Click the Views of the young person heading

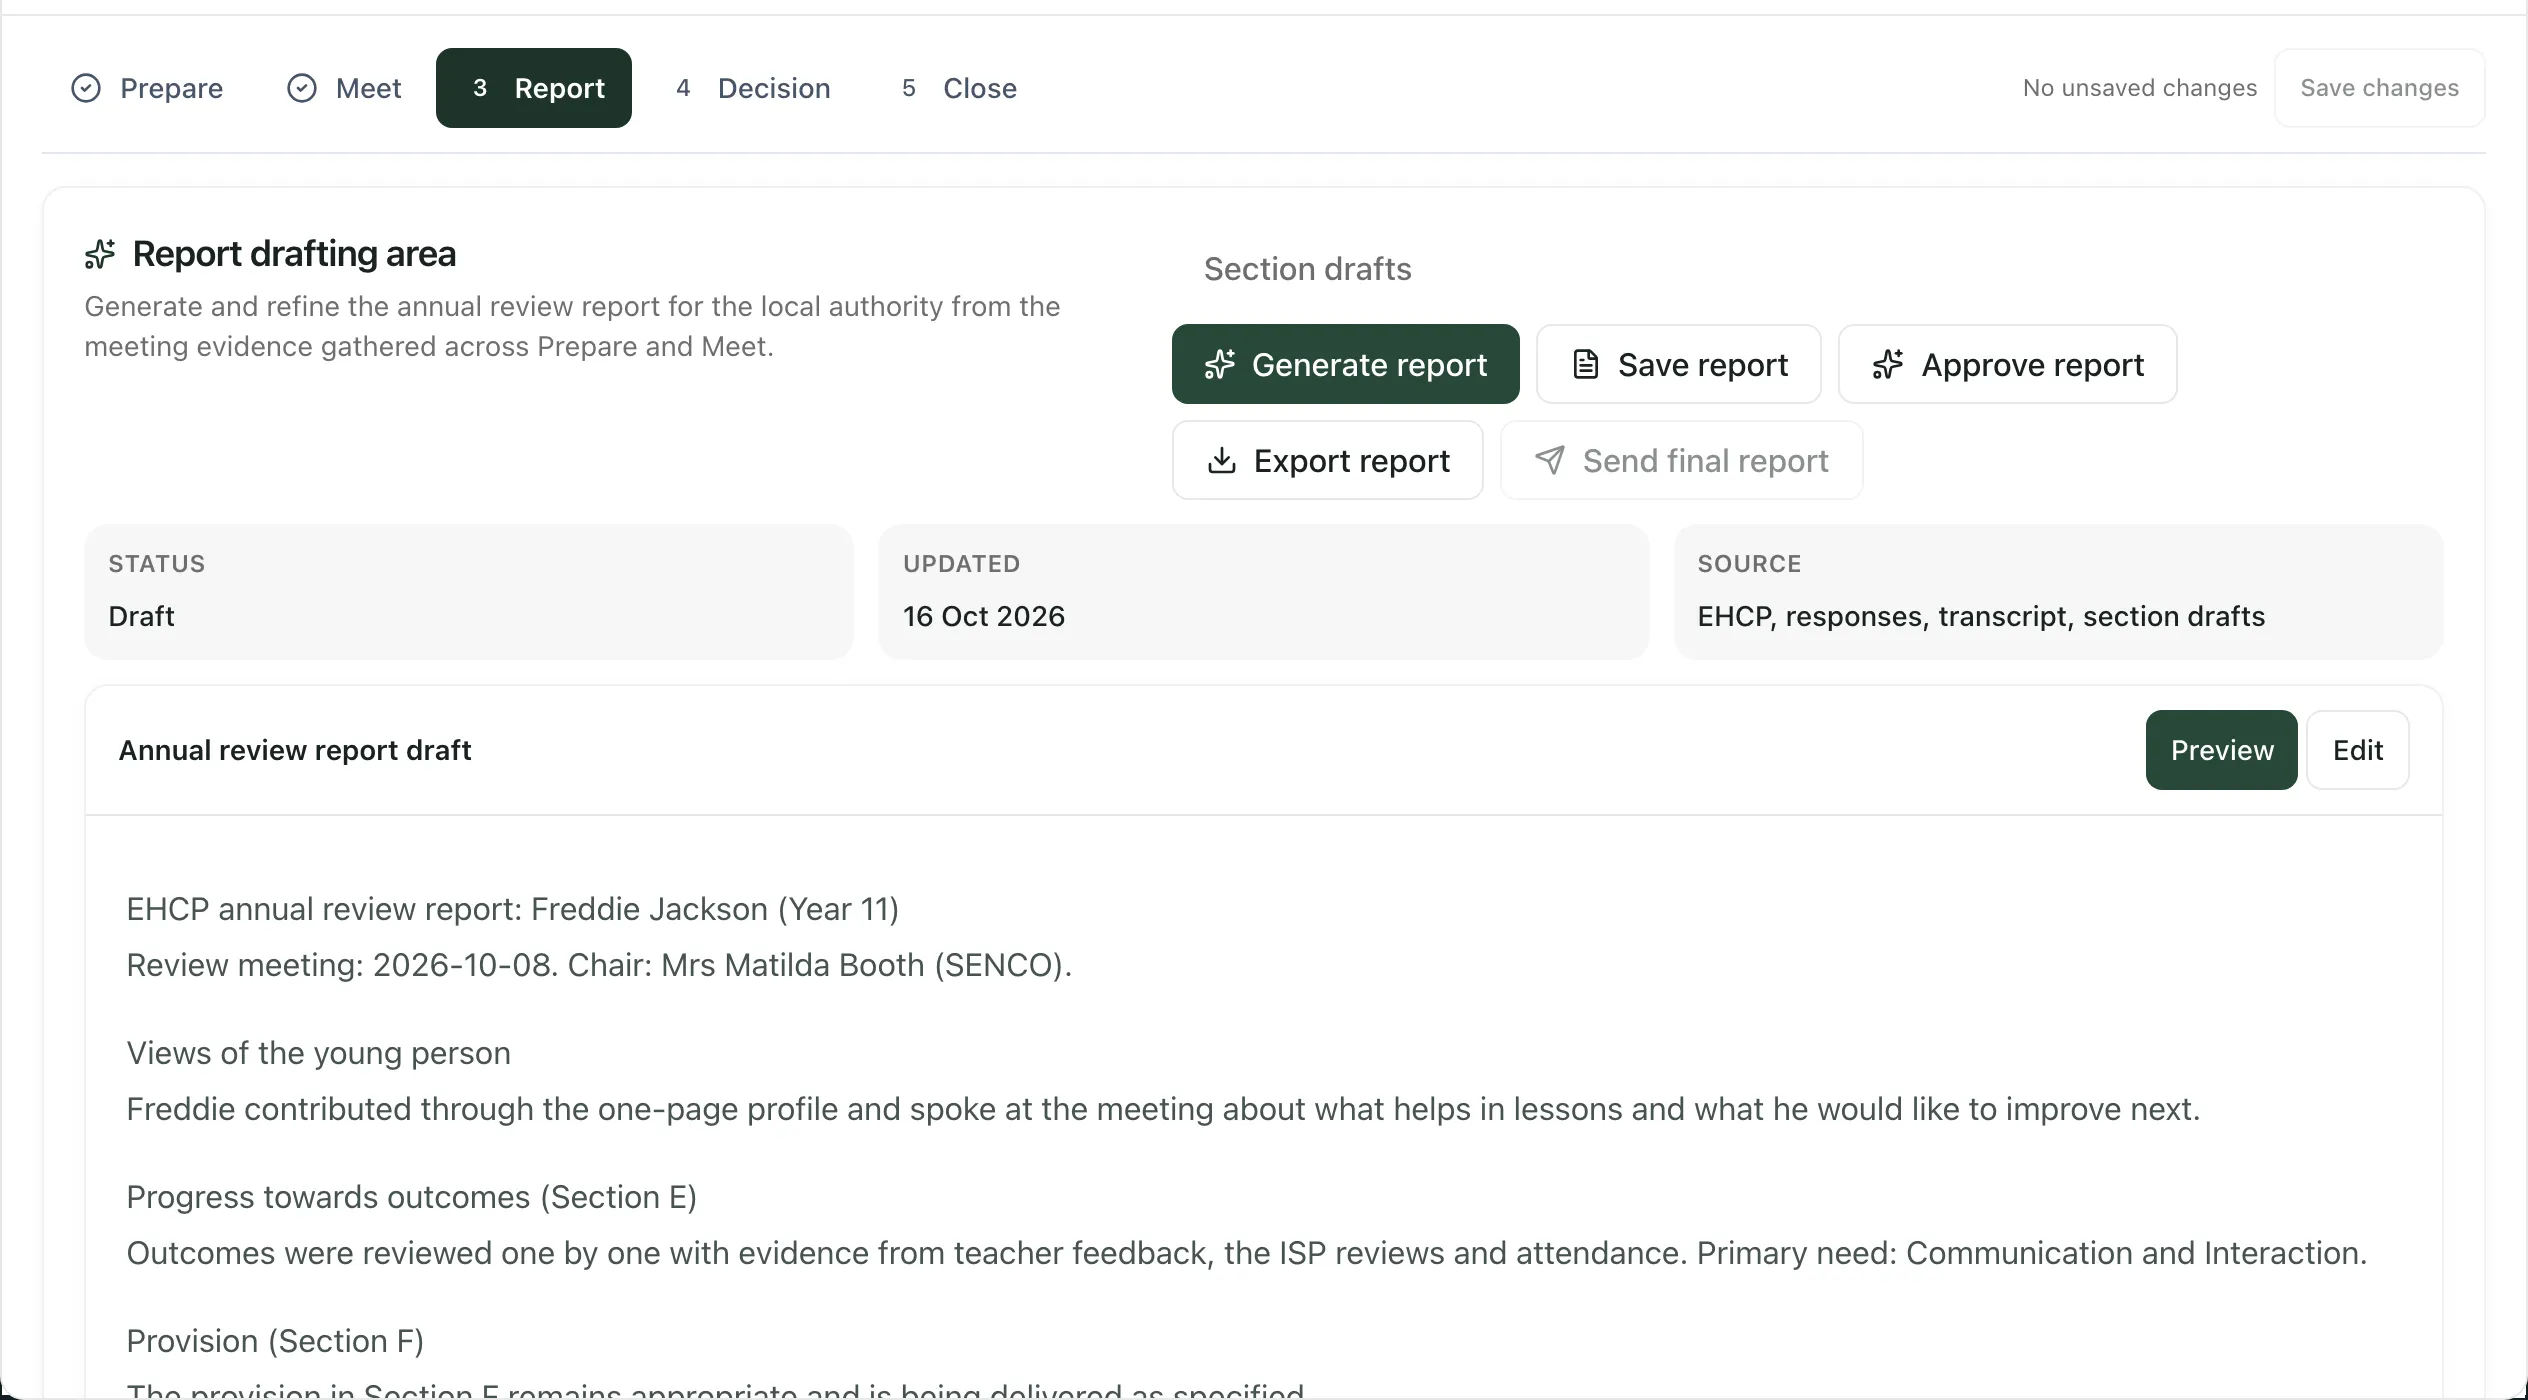click(x=319, y=1053)
